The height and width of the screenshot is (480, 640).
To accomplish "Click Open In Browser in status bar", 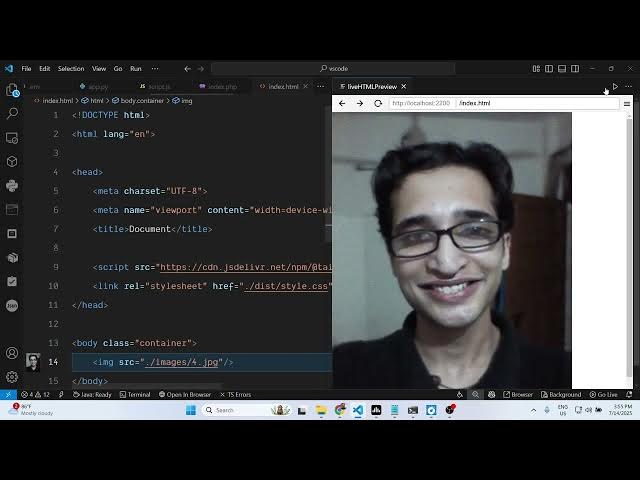I will point(185,394).
